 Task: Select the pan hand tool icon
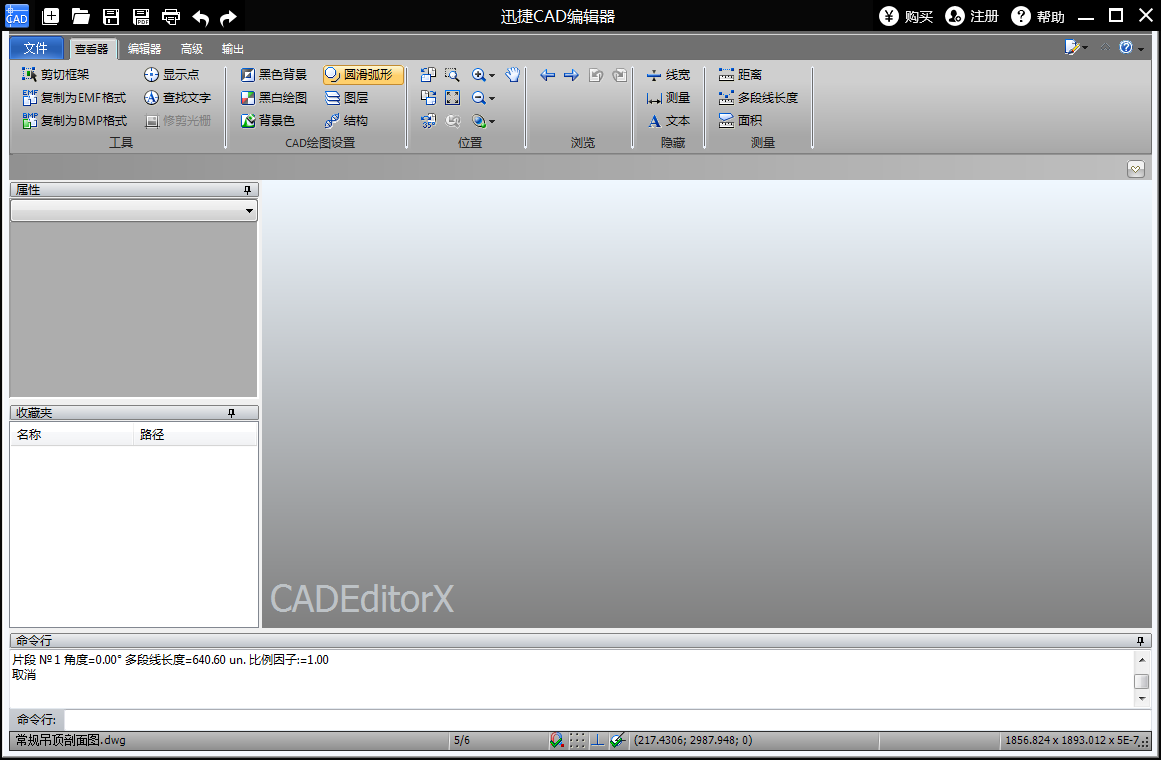tap(512, 75)
